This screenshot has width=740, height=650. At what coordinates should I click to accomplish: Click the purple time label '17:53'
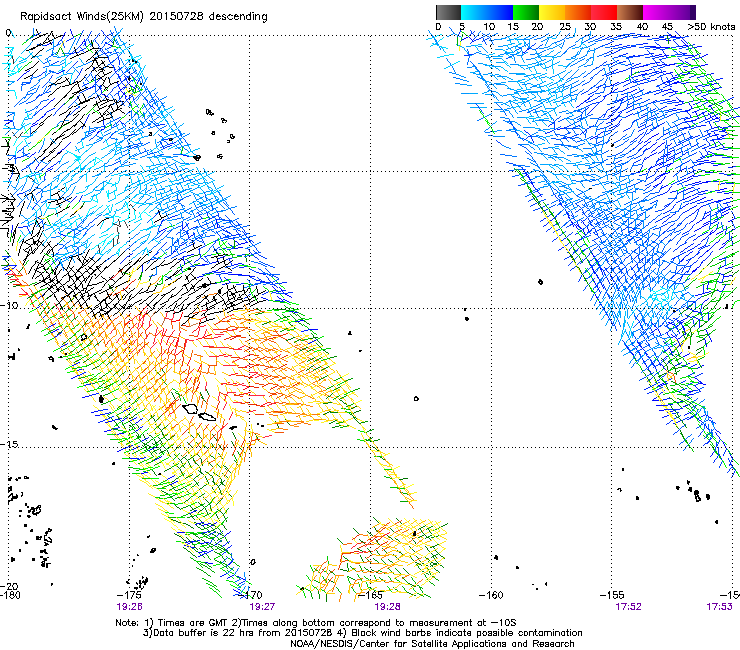coord(719,607)
